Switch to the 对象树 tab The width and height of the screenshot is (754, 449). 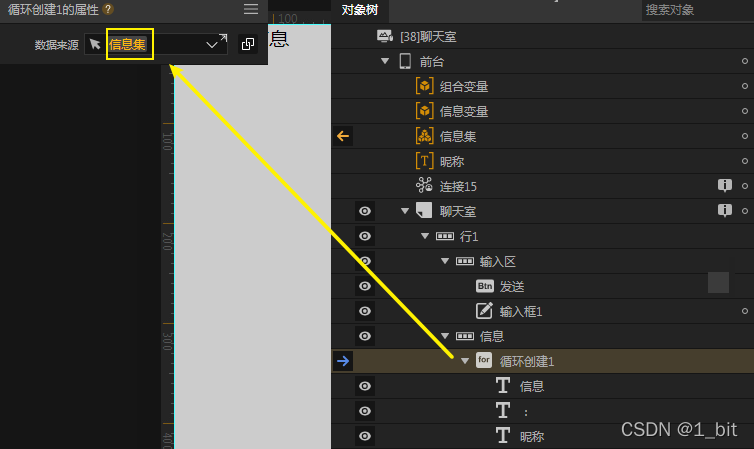pyautogui.click(x=360, y=10)
